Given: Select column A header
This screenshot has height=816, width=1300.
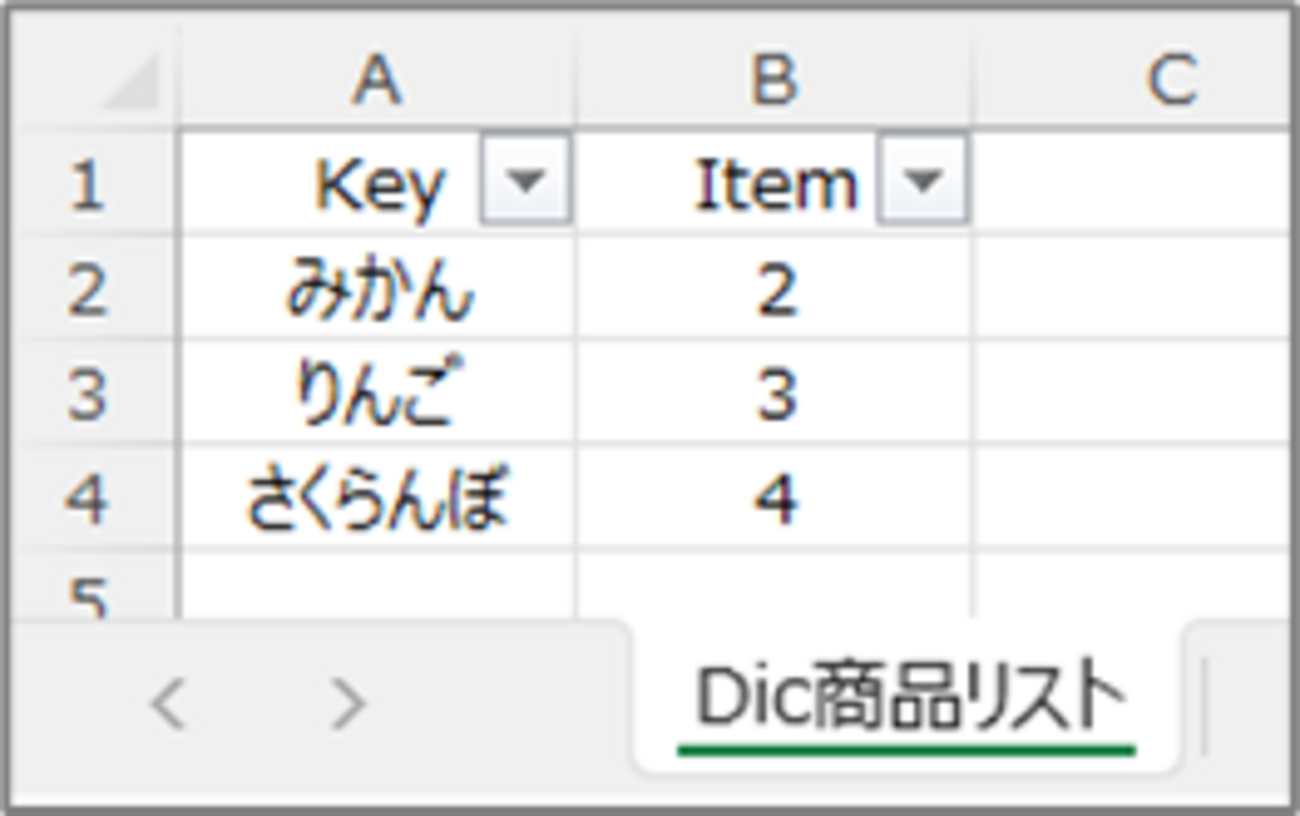Looking at the screenshot, I should coord(377,80).
